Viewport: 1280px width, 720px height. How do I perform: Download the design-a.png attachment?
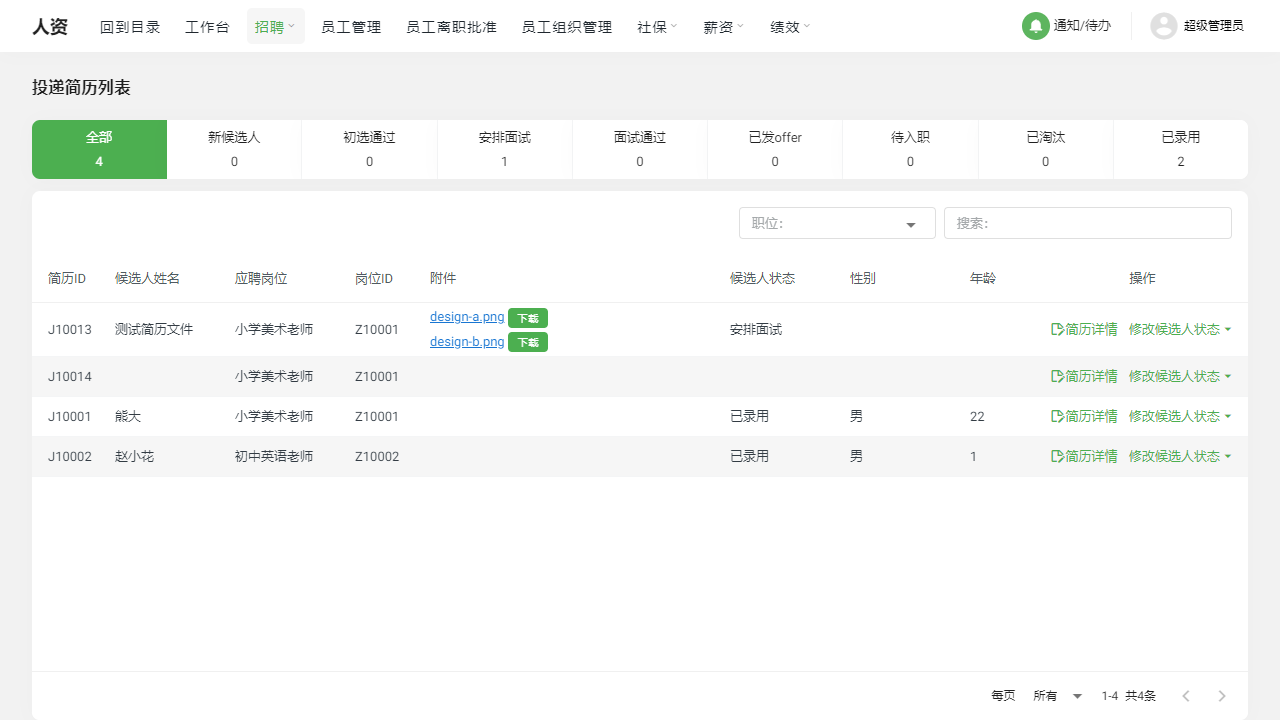pos(527,318)
